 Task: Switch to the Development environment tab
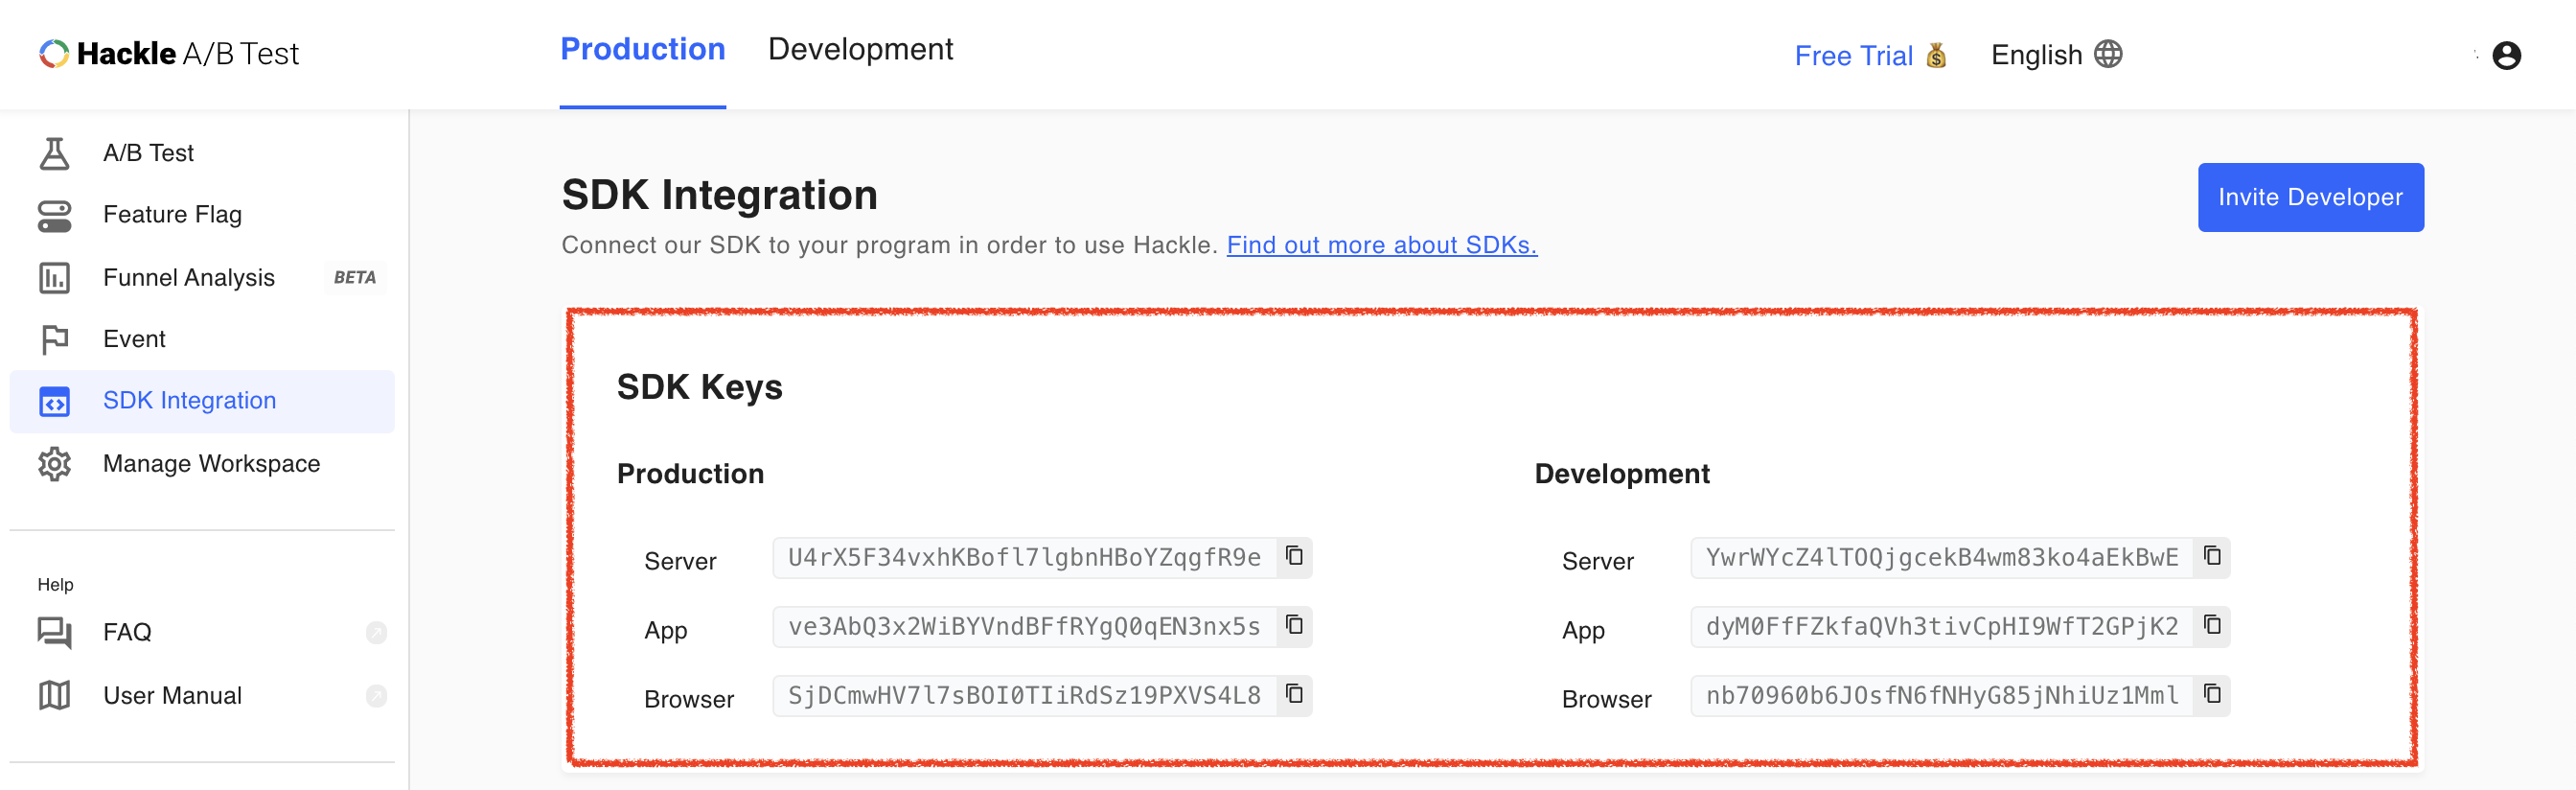pyautogui.click(x=860, y=50)
